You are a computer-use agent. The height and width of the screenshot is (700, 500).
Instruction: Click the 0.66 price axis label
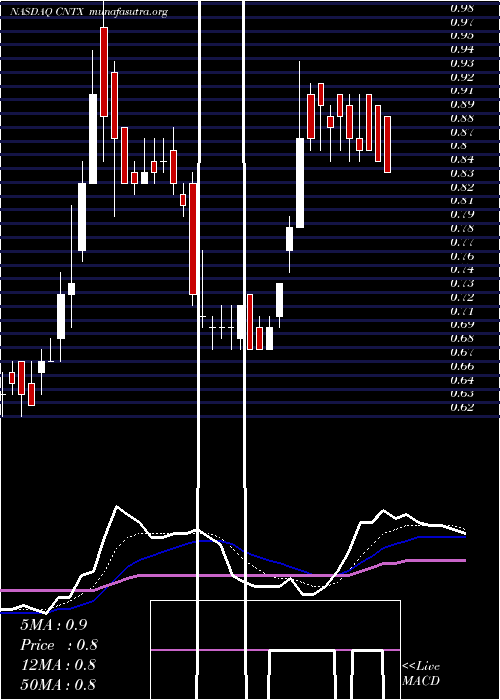click(x=462, y=367)
